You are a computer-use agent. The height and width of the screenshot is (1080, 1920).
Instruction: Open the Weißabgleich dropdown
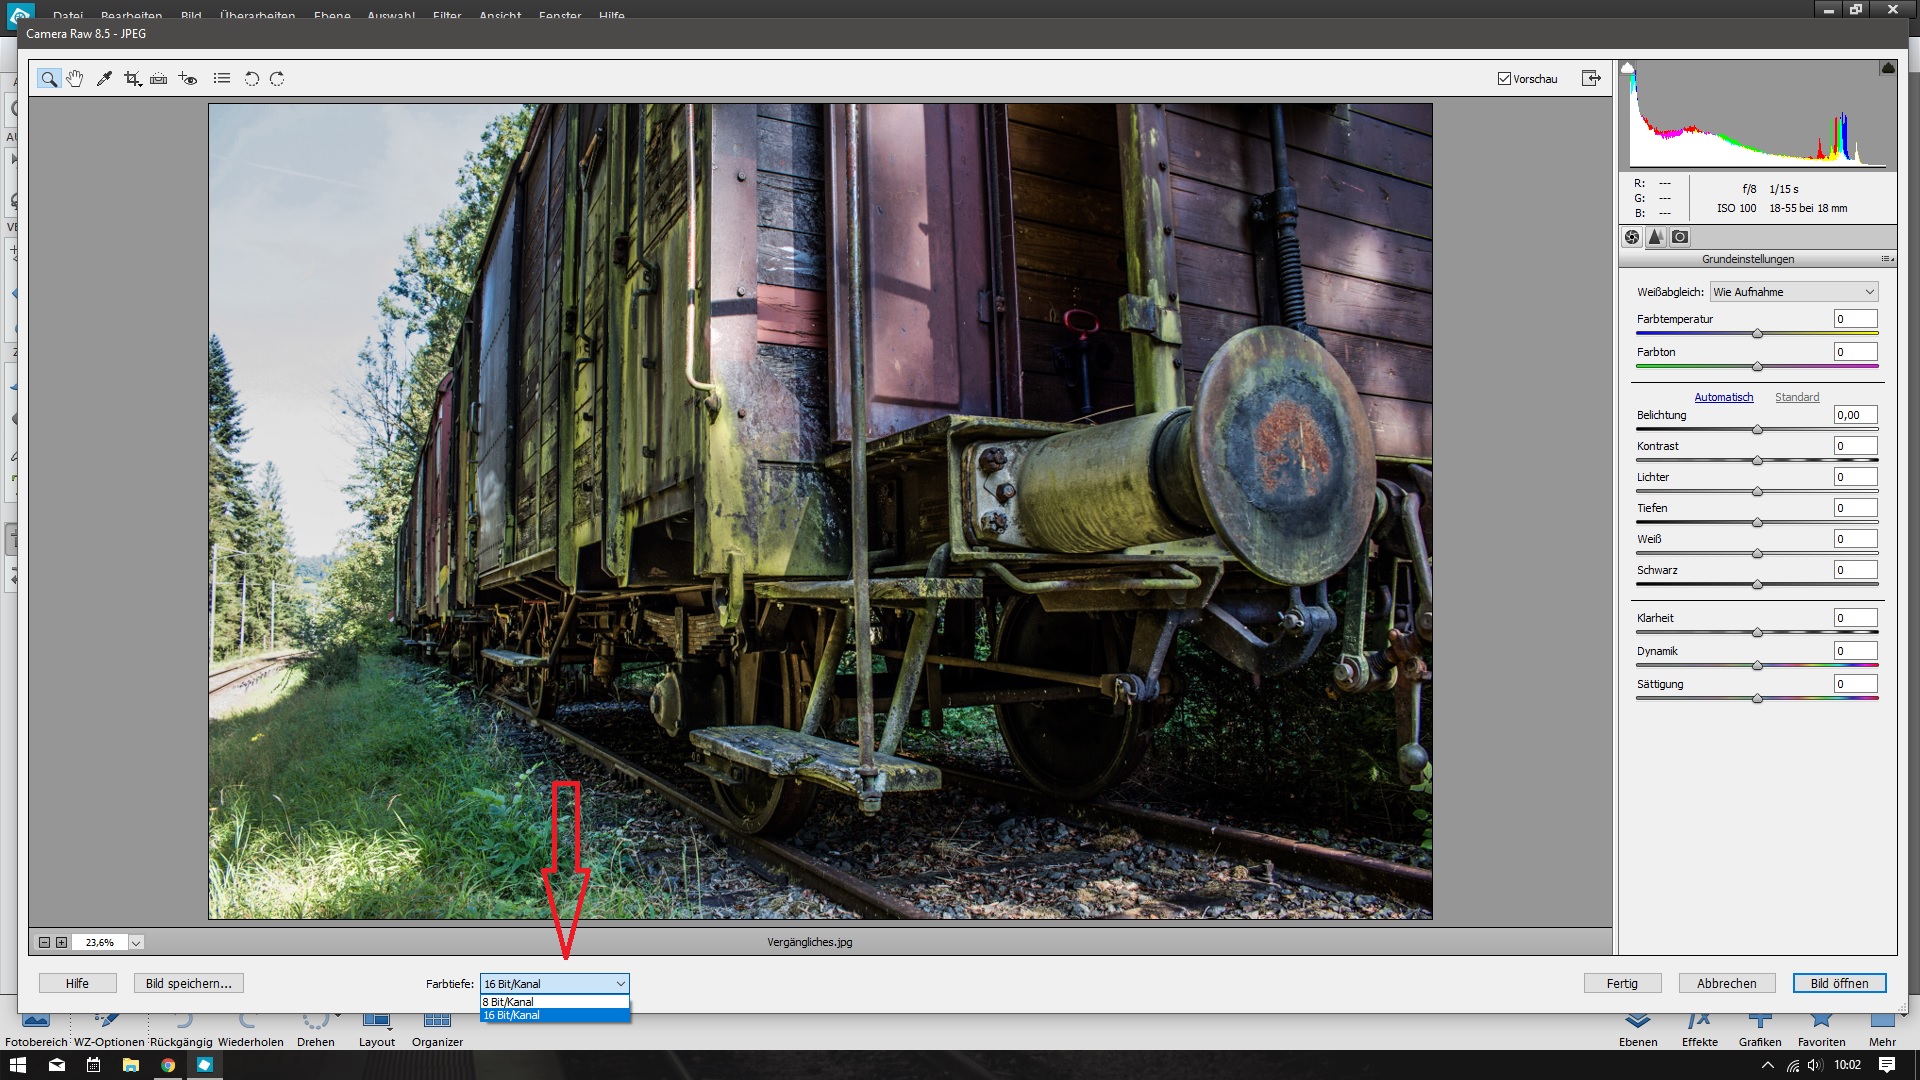pos(1793,292)
